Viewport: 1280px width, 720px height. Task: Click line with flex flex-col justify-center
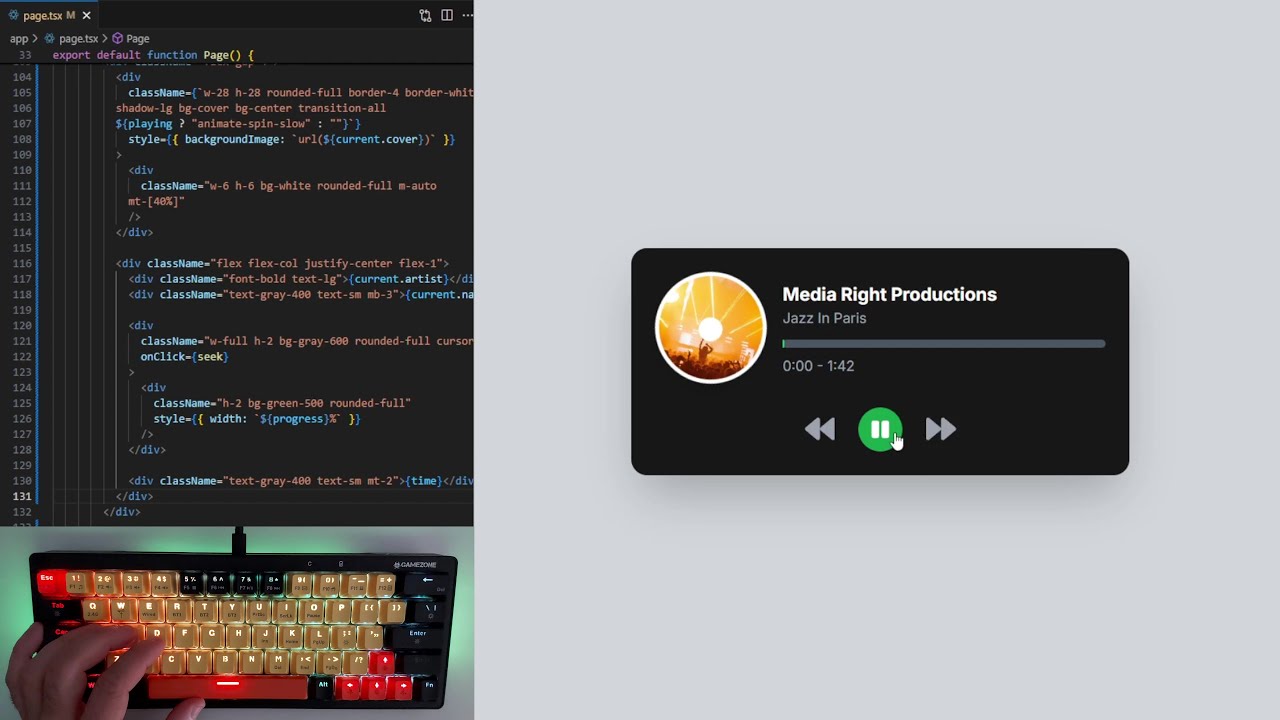pyautogui.click(x=282, y=263)
